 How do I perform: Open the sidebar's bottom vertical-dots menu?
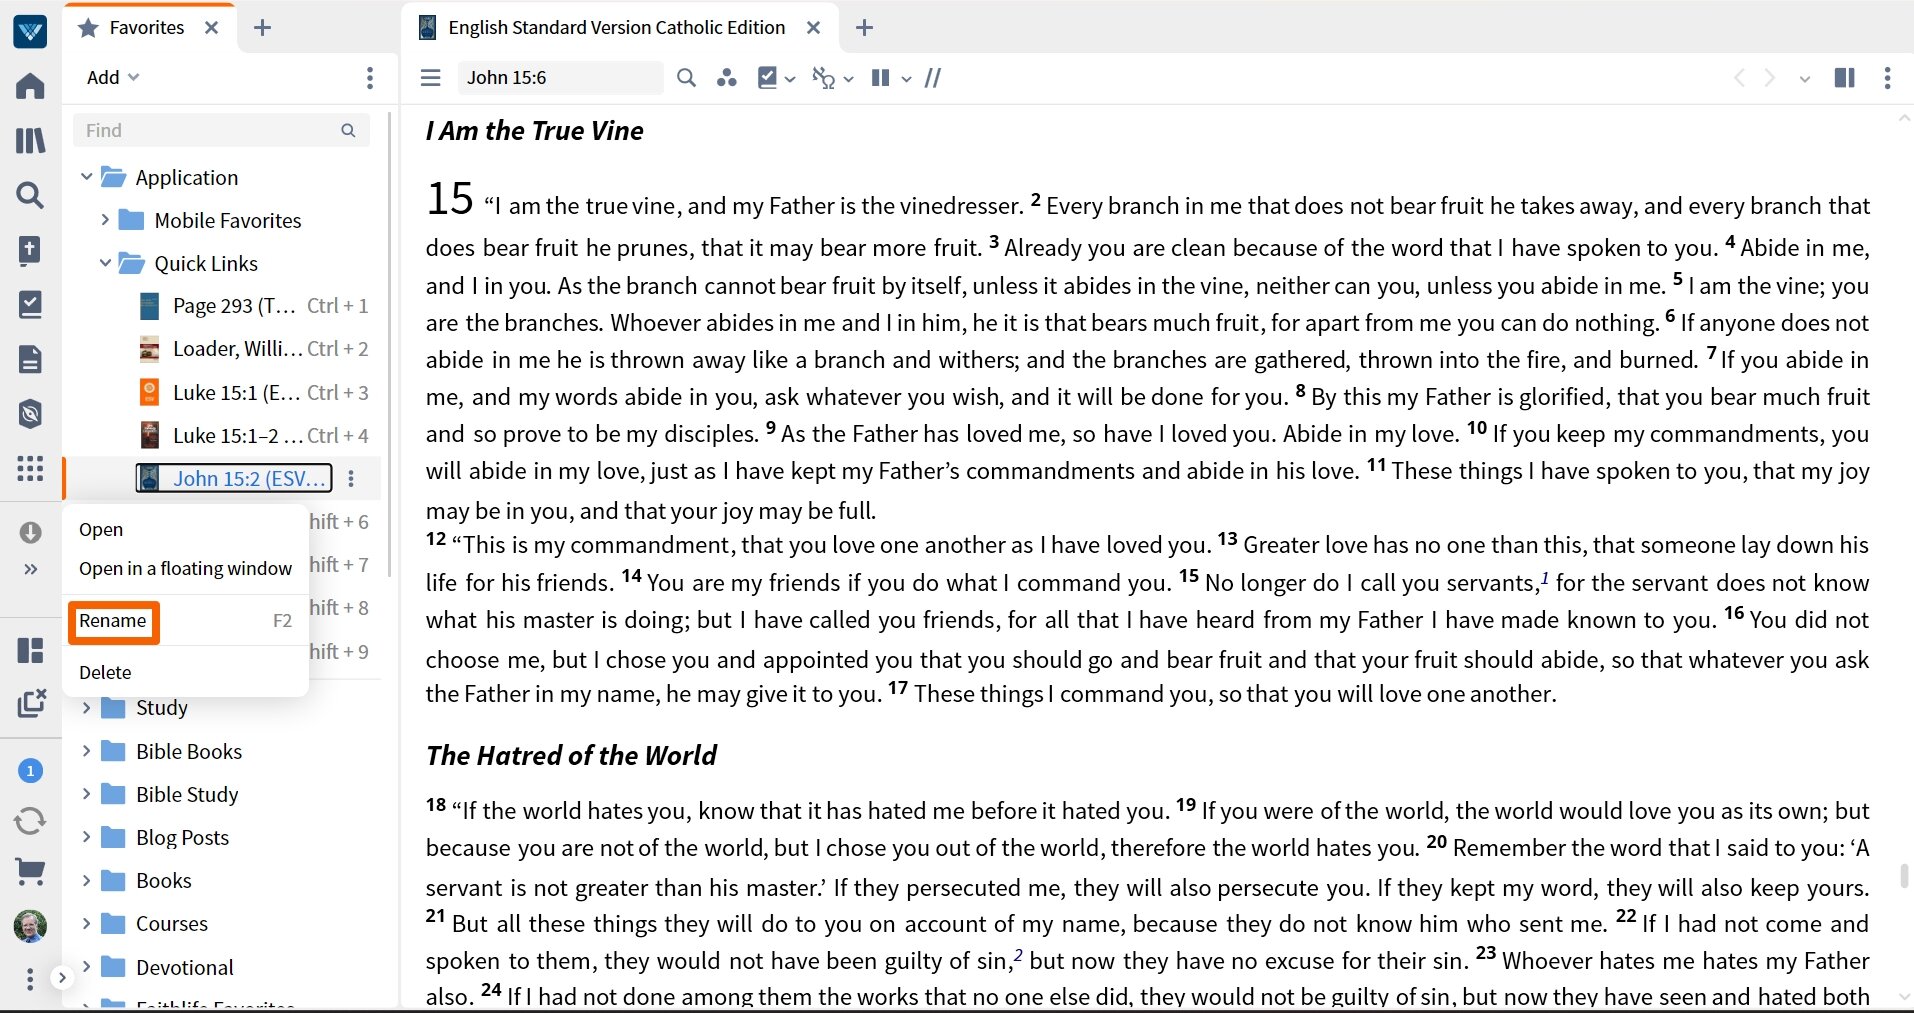pos(30,979)
